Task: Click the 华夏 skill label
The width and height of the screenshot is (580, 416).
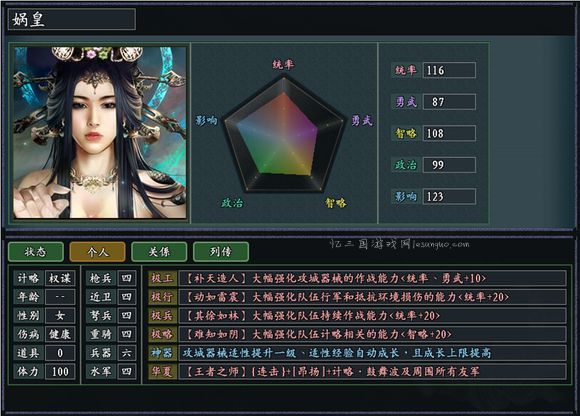Action: tap(162, 371)
